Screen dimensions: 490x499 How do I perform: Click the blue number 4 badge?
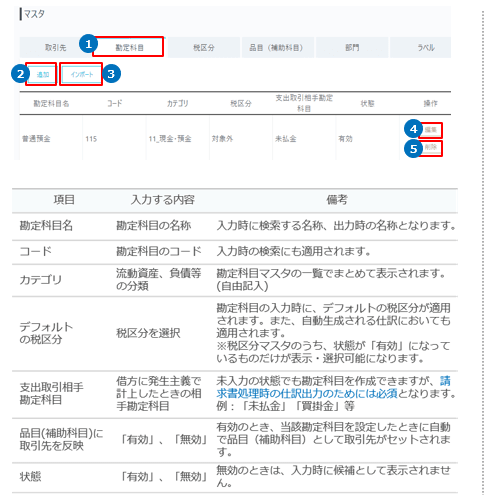[413, 129]
